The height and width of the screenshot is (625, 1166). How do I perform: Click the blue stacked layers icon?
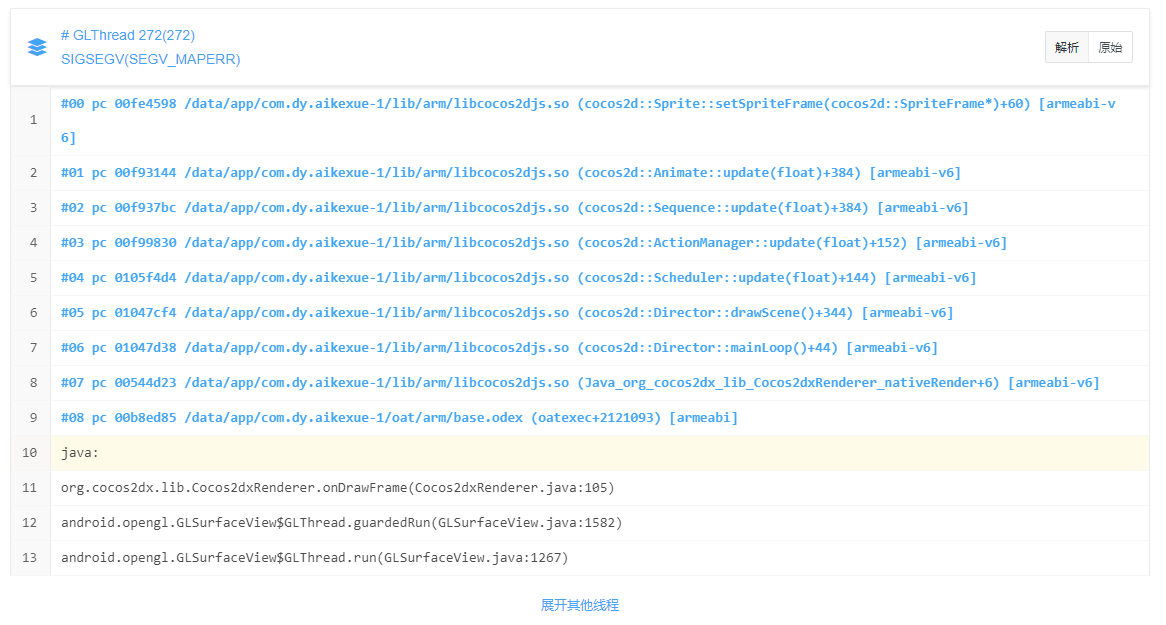pos(37,47)
